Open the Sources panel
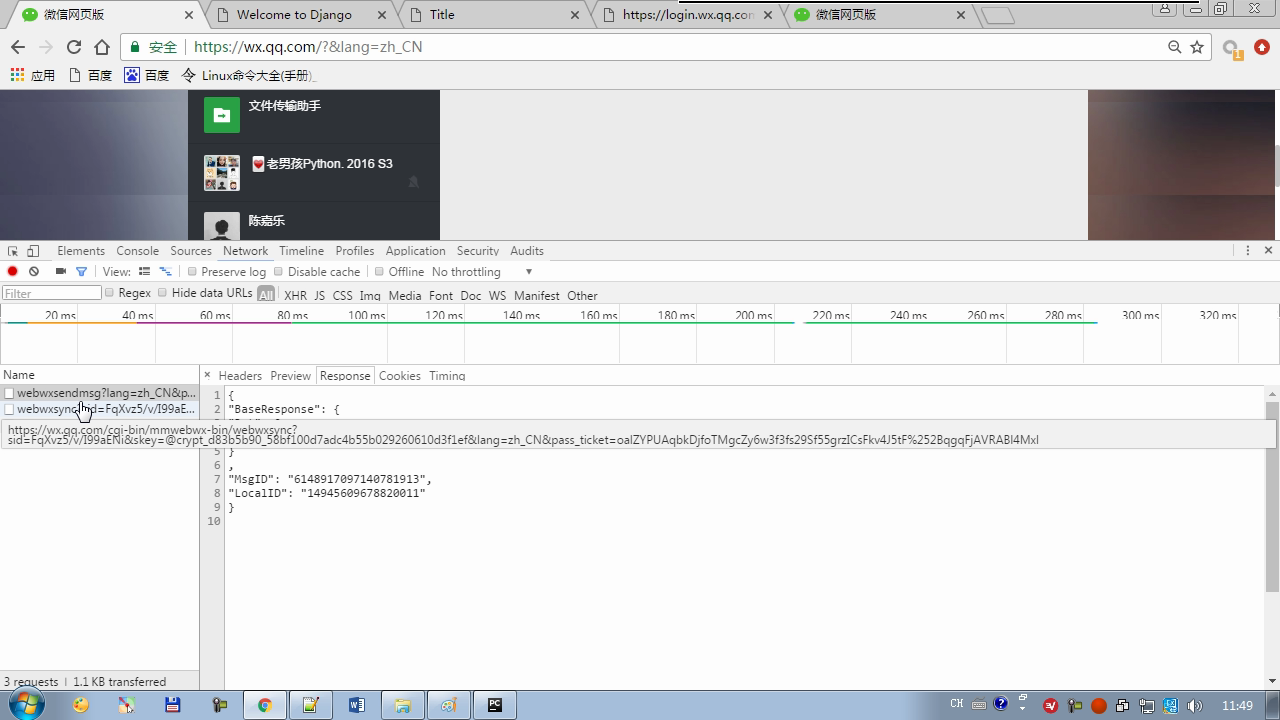The image size is (1280, 720). 191,251
